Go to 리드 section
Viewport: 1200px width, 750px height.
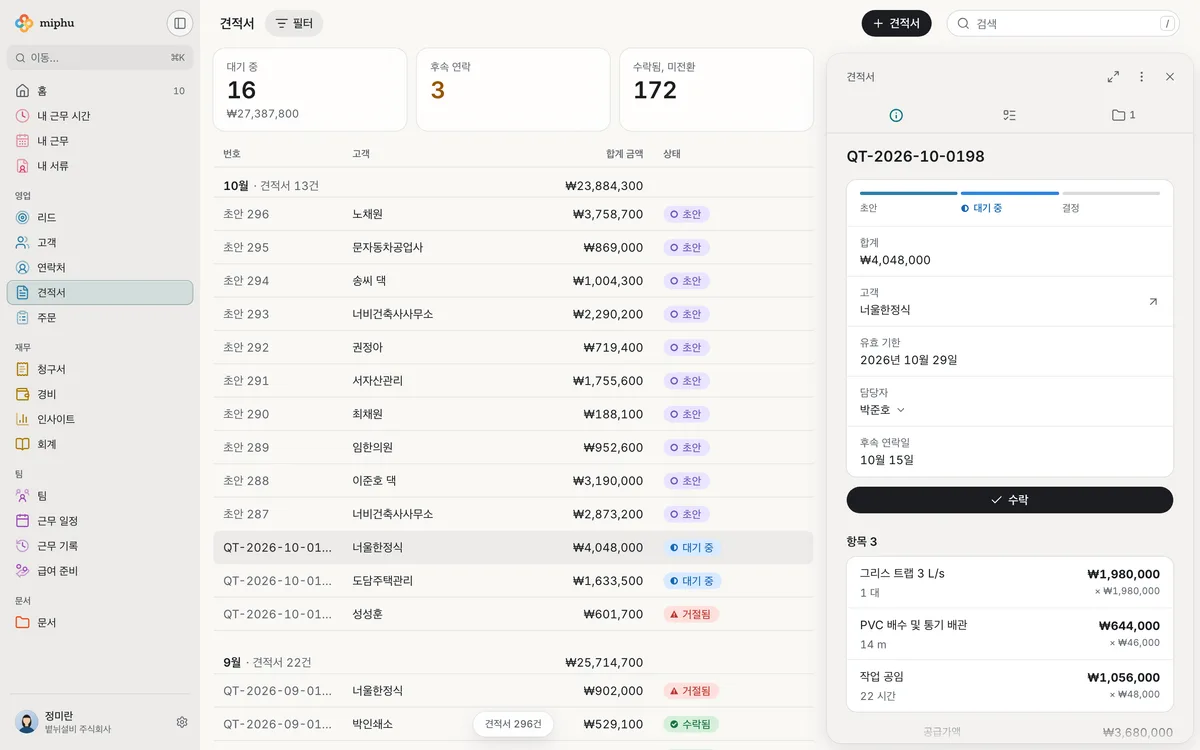click(100, 217)
